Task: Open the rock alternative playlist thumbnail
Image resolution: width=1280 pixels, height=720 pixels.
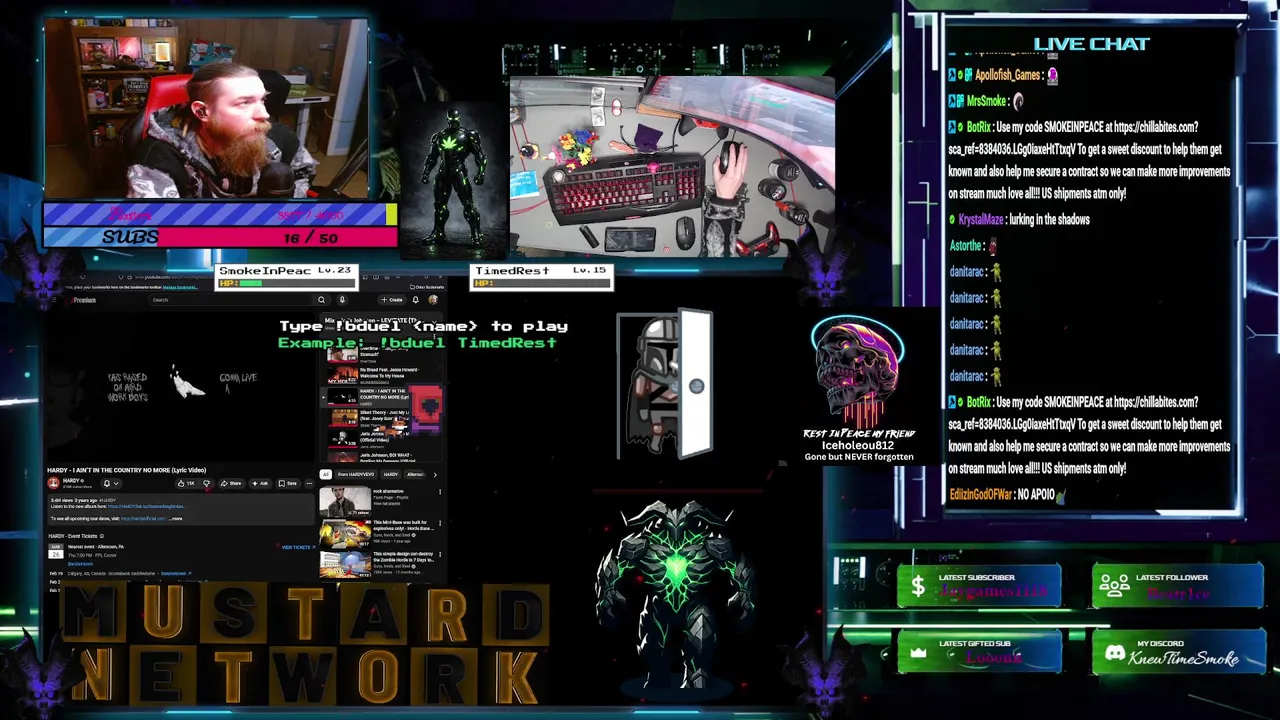Action: (x=345, y=502)
